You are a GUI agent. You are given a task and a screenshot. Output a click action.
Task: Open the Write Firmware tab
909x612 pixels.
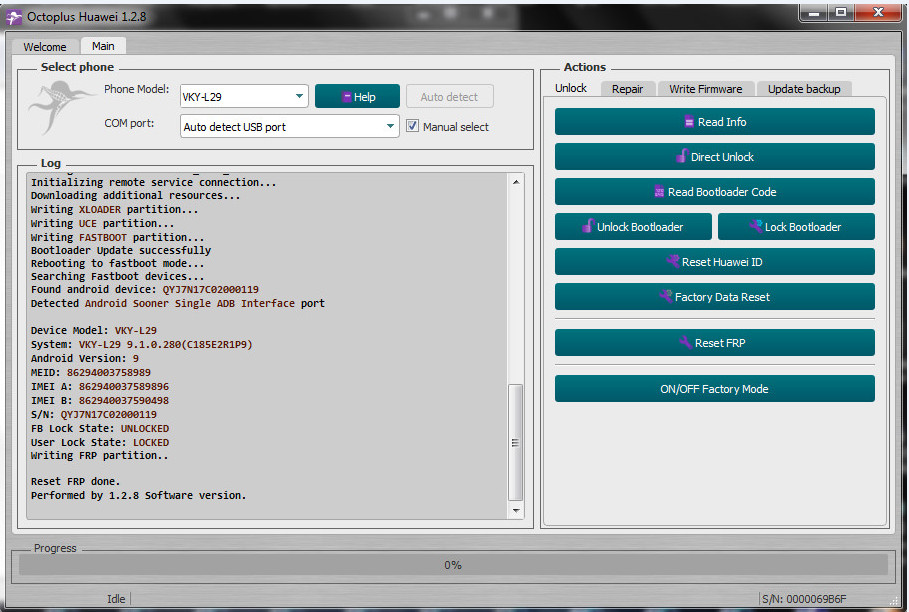pos(705,89)
